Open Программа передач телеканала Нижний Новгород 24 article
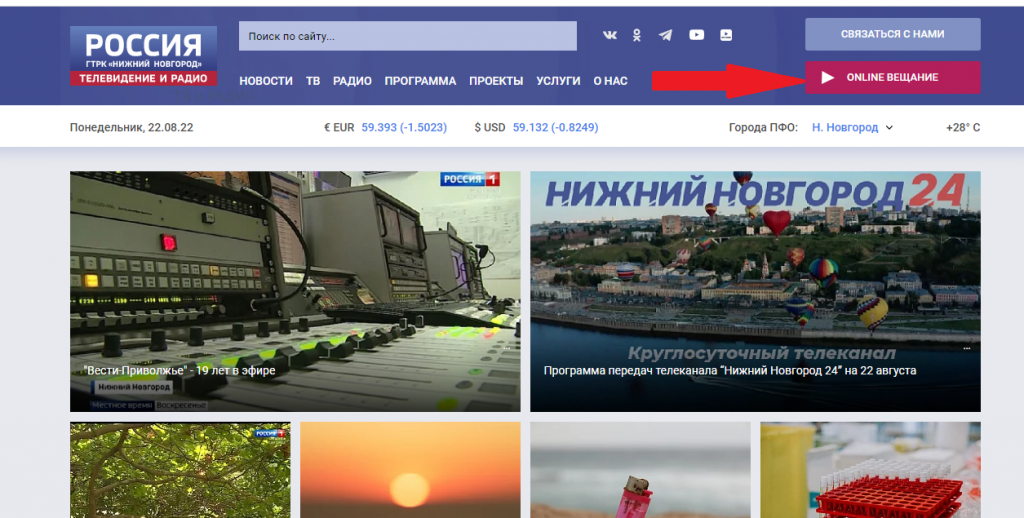Image resolution: width=1024 pixels, height=518 pixels. (729, 370)
